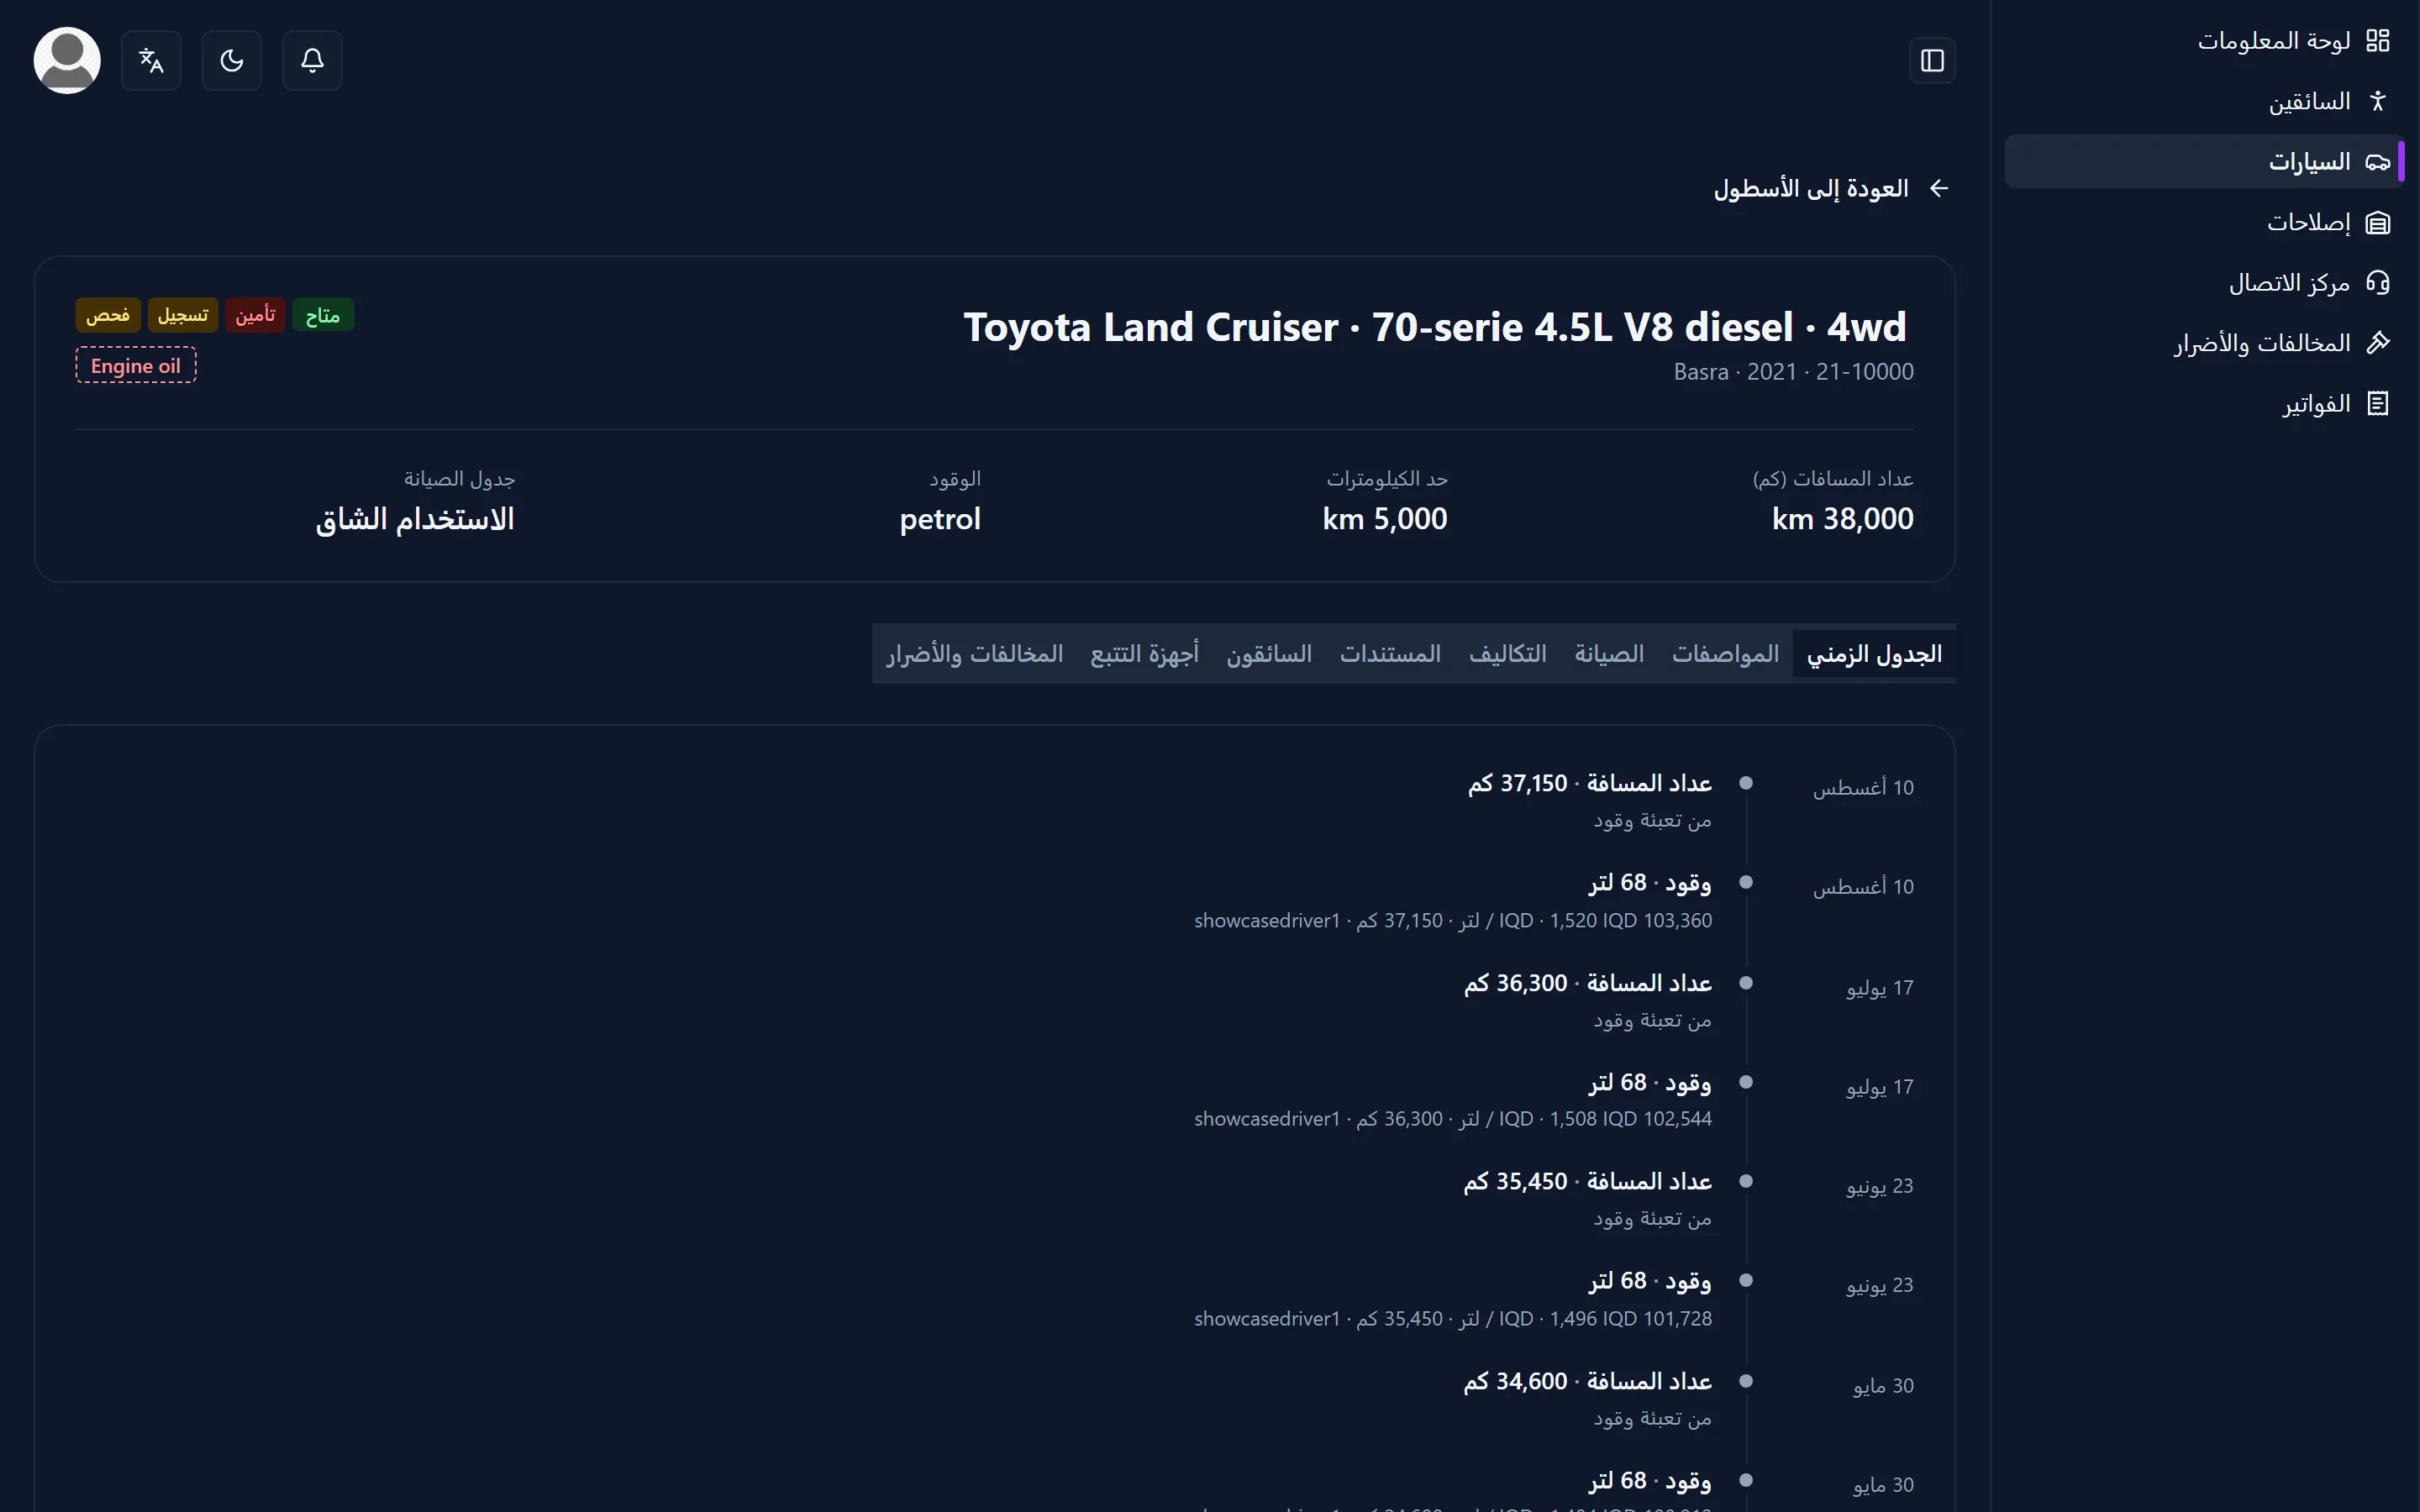Click the red تأمين badge
The height and width of the screenshot is (1512, 2420).
(255, 316)
